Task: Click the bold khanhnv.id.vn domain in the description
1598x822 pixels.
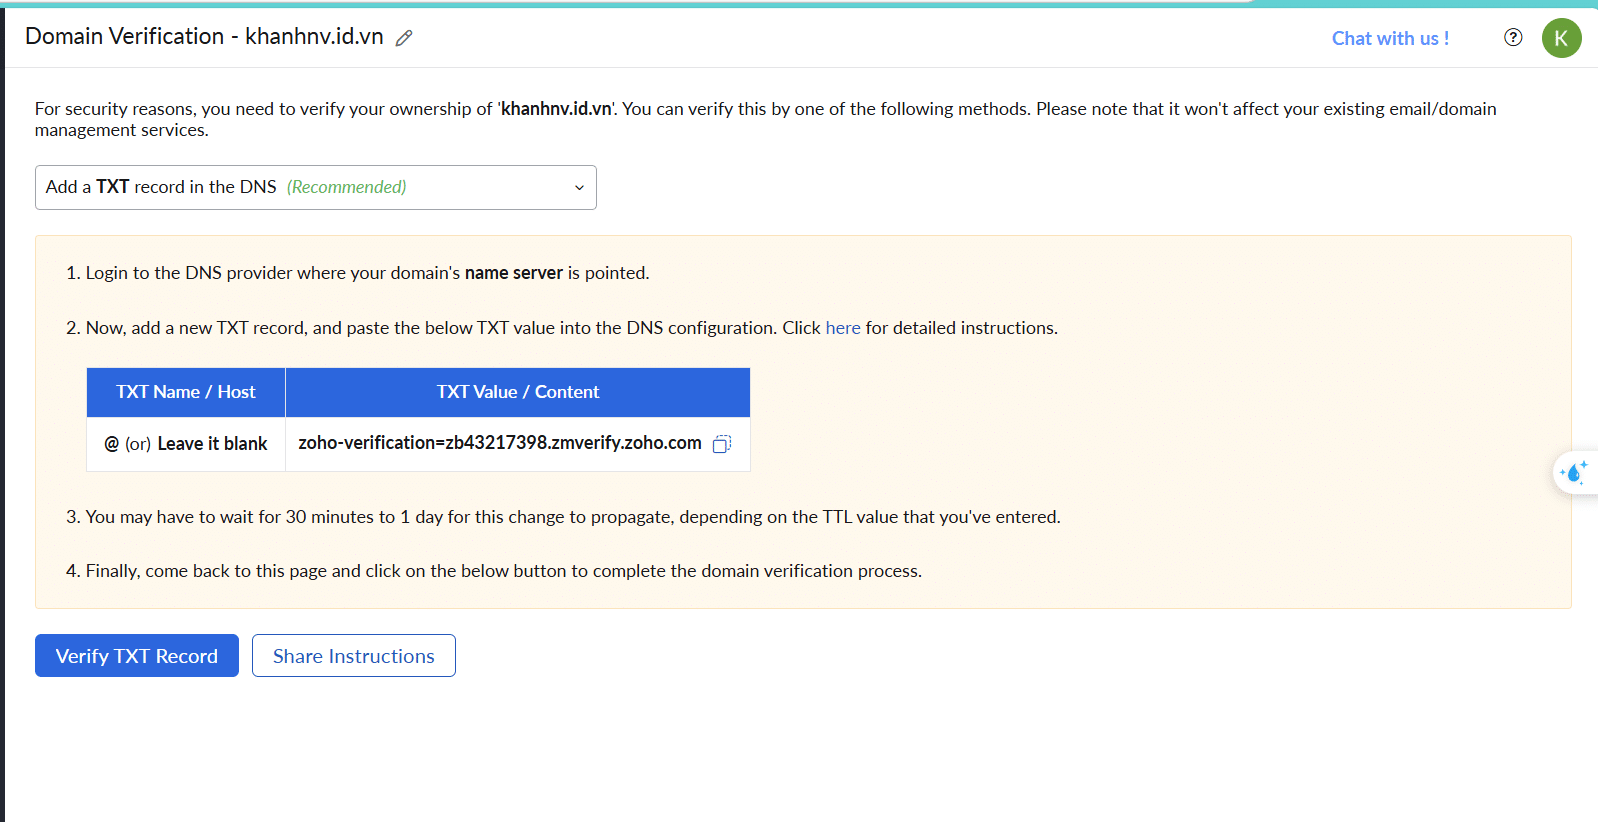Action: (x=556, y=109)
